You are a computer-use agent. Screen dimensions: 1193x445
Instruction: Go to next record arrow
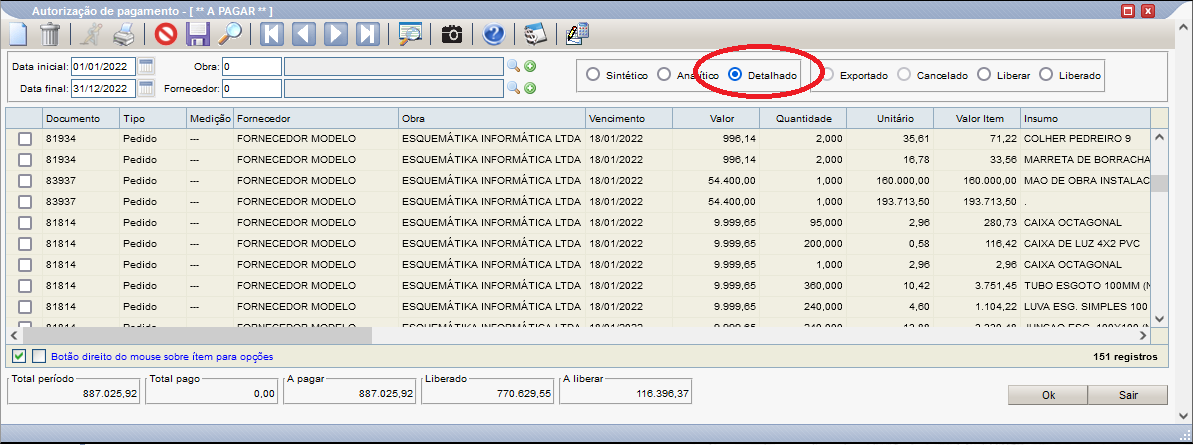[336, 34]
